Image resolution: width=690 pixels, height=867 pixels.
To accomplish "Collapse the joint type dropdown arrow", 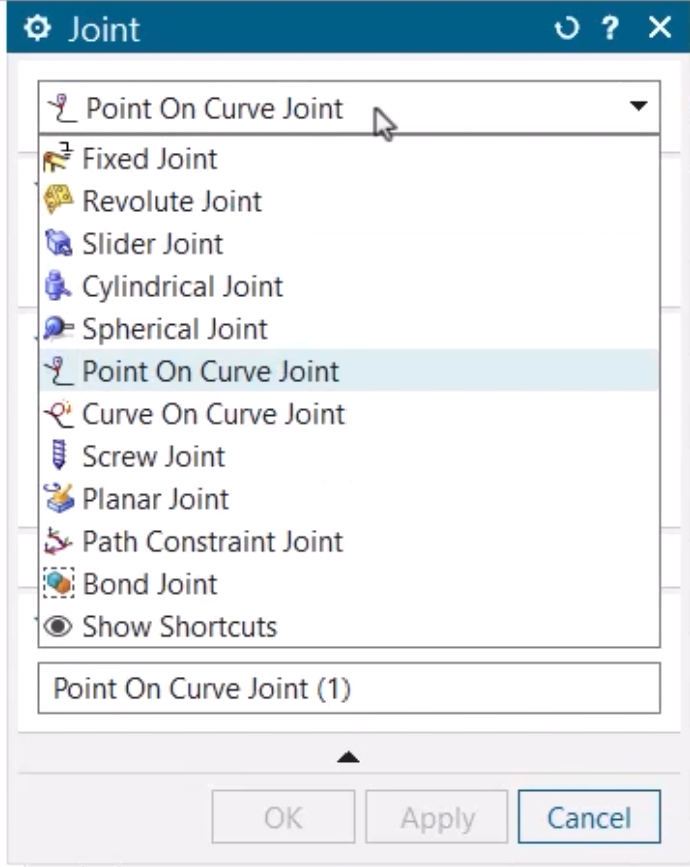I will point(637,107).
